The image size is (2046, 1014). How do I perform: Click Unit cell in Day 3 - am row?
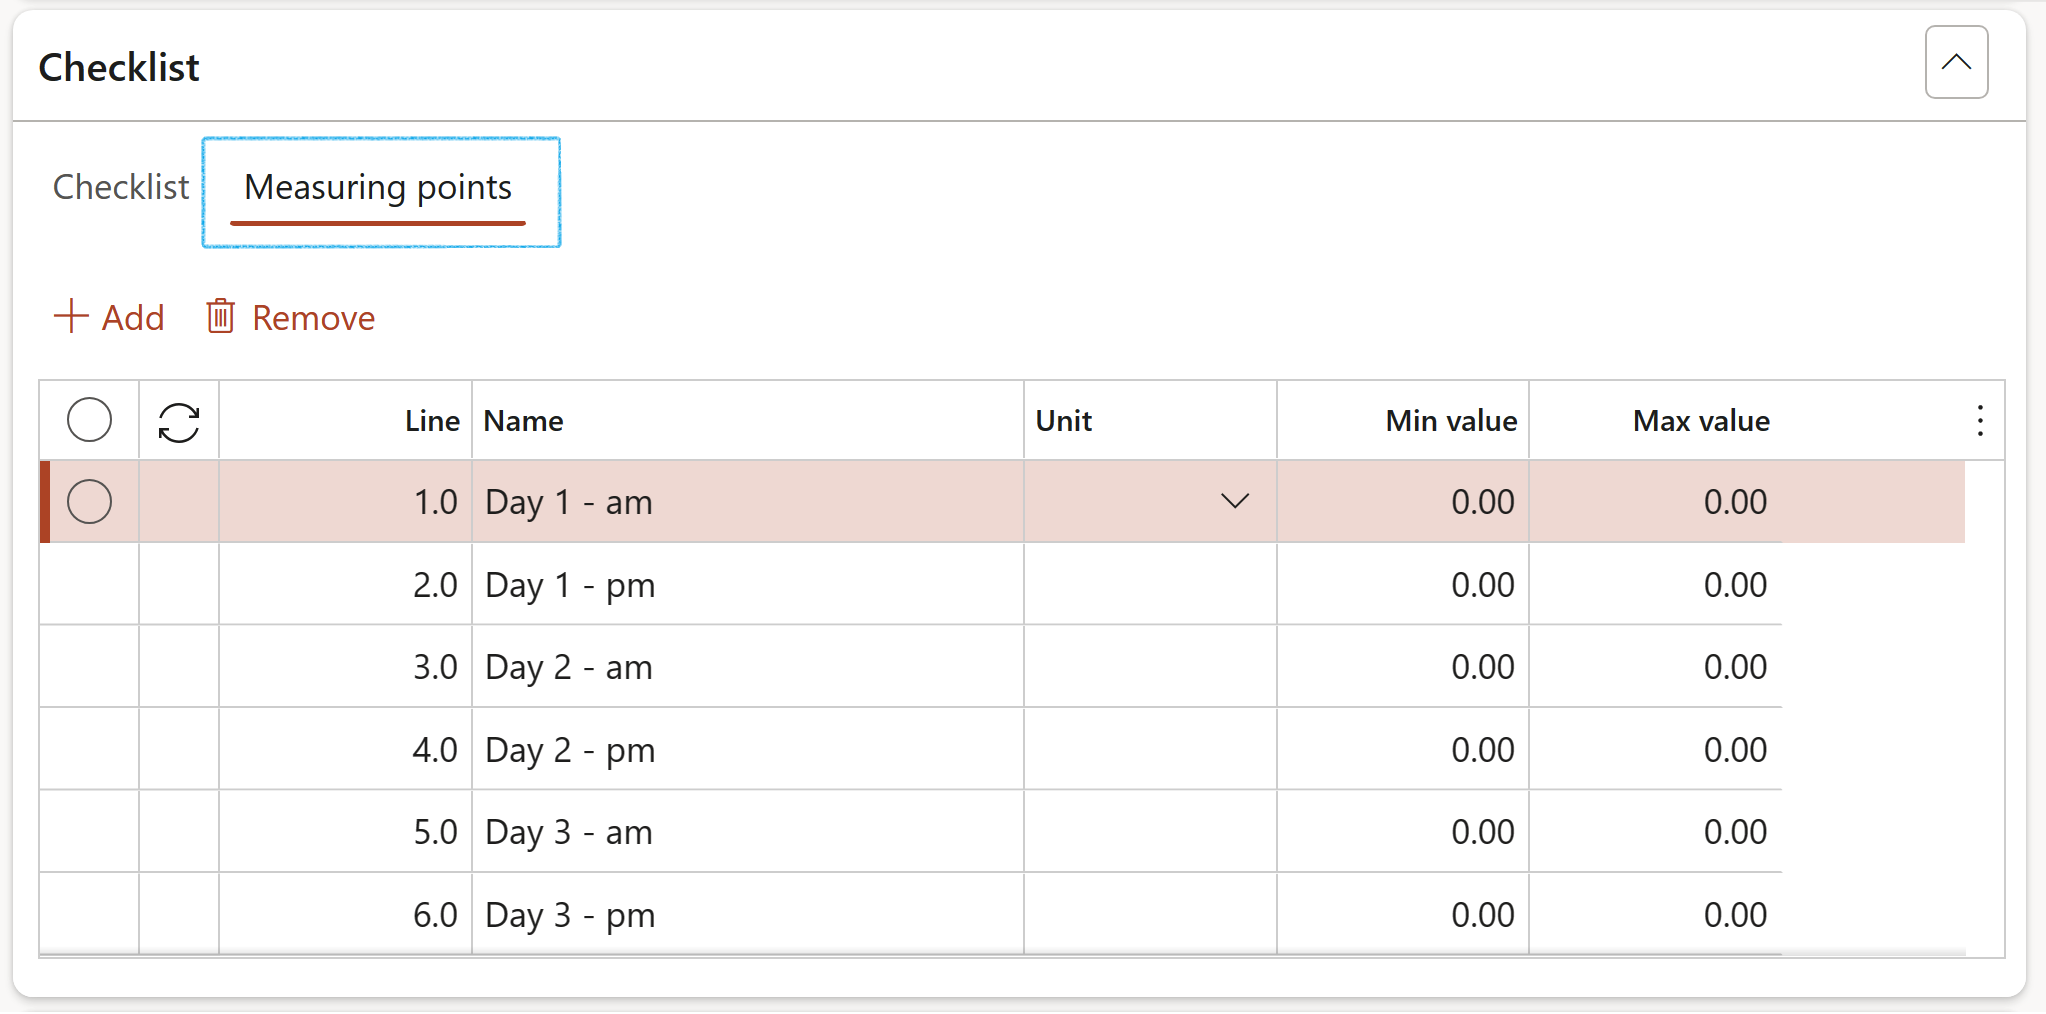[1150, 832]
